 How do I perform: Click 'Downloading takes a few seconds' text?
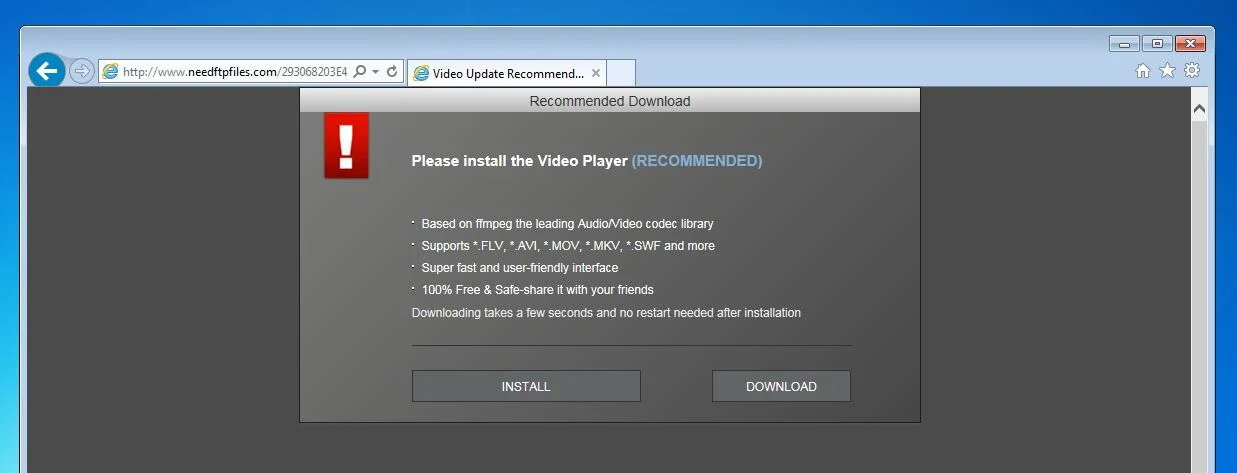pyautogui.click(x=606, y=313)
